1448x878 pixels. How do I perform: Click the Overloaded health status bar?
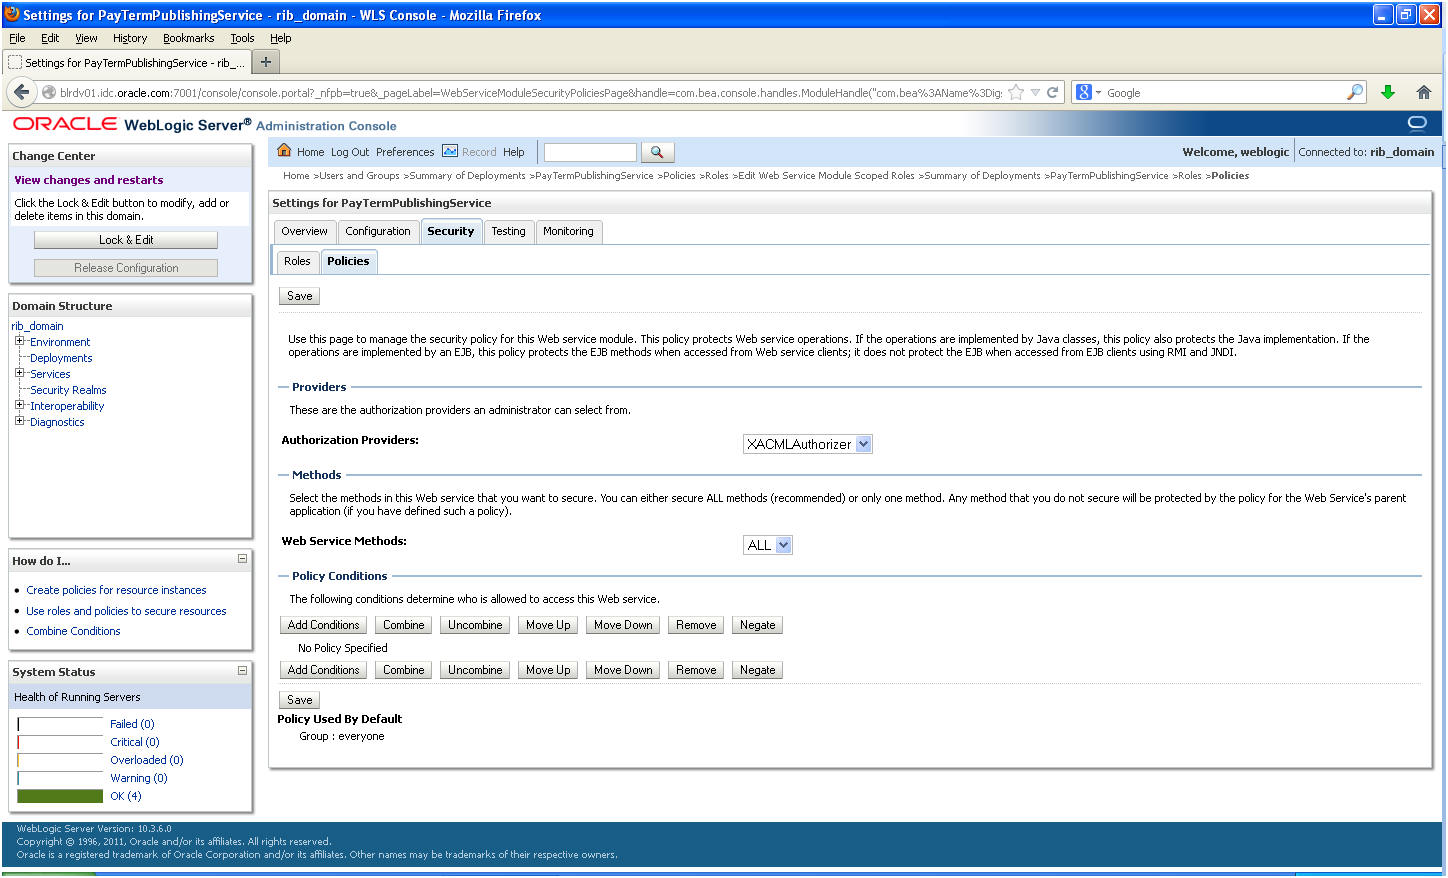pos(60,760)
